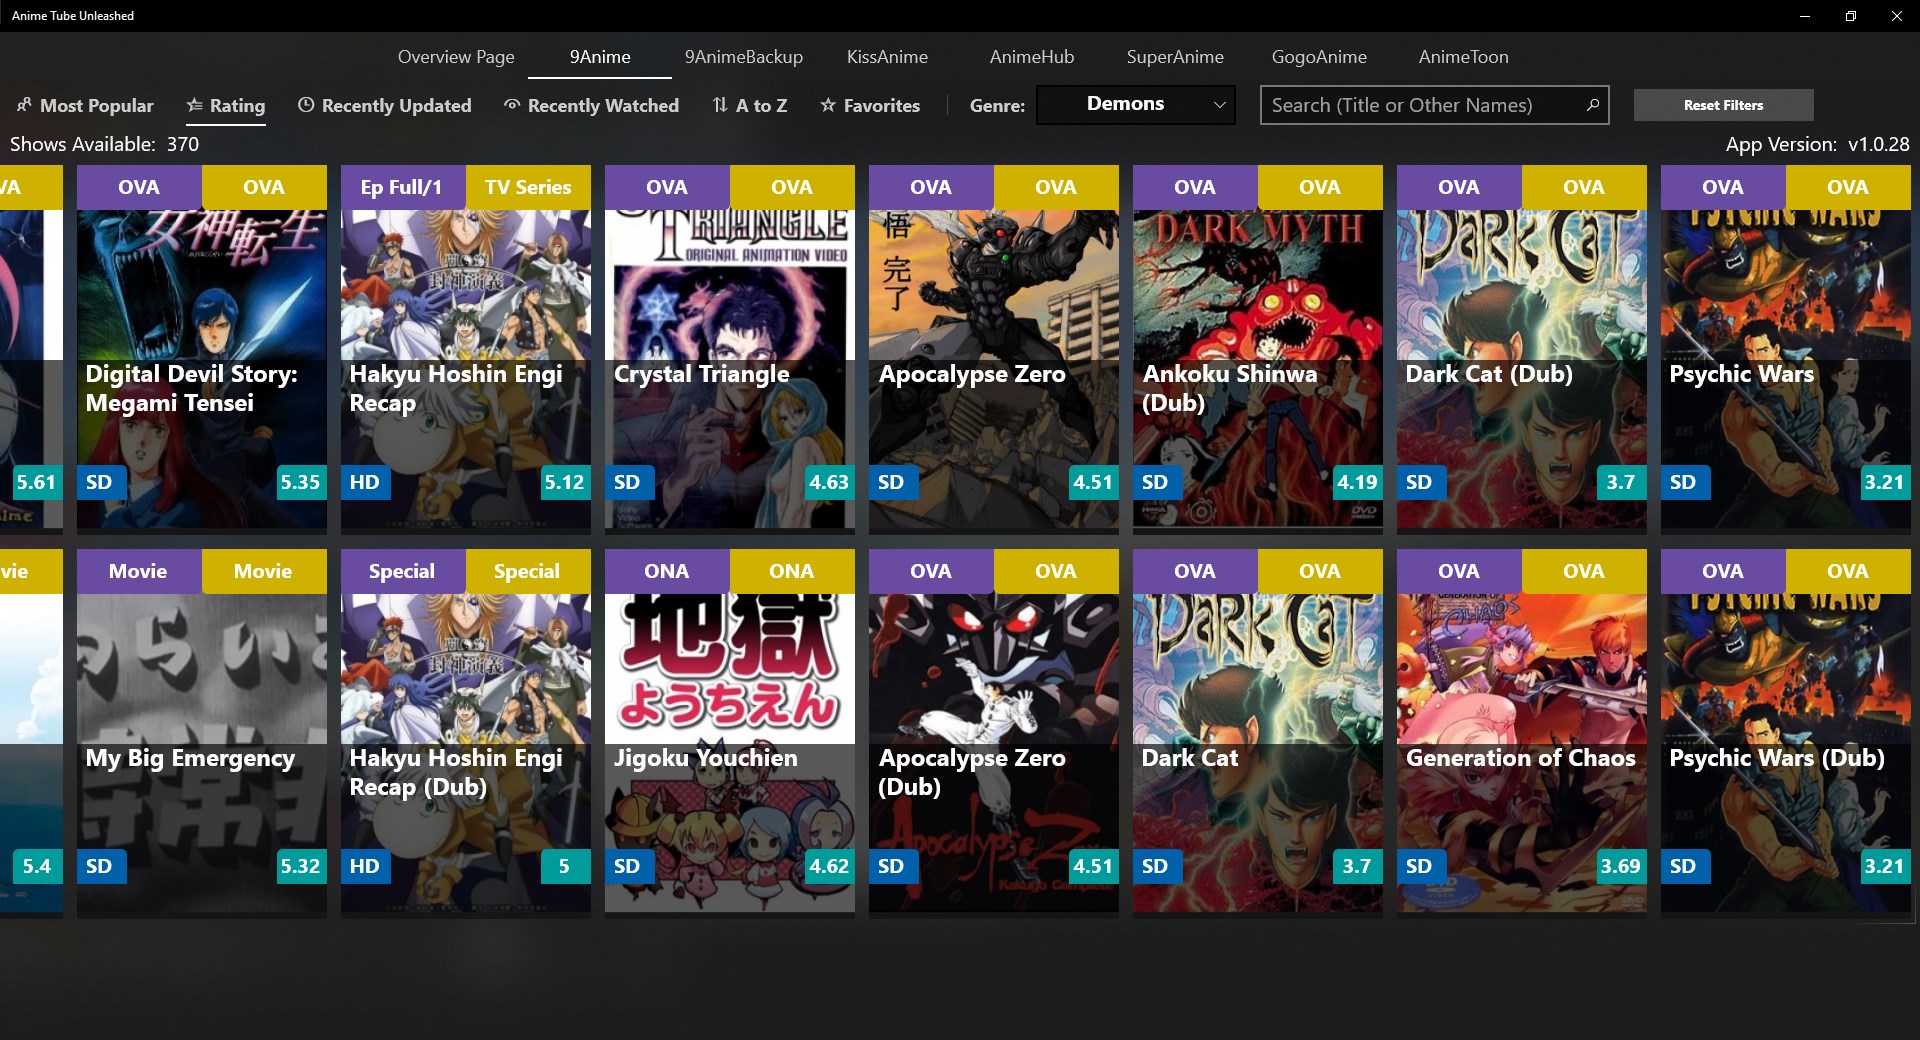Restore down the Anime Tube Unleashed window
This screenshot has height=1040, width=1920.
1851,16
